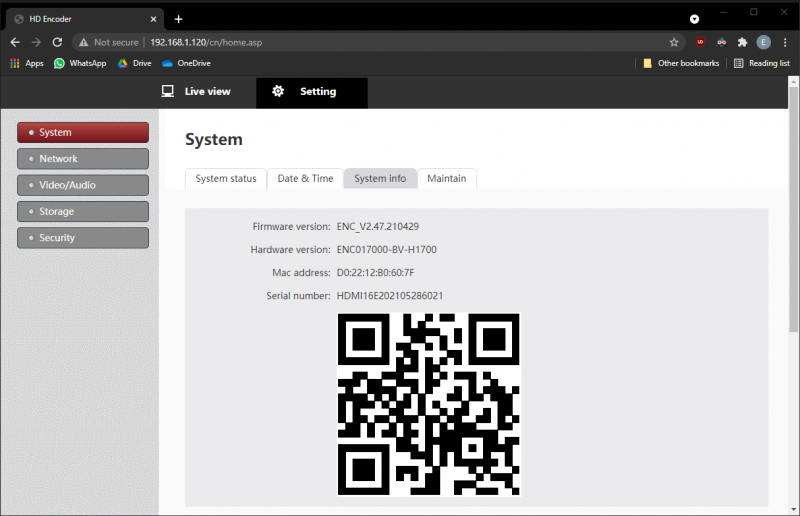Go back to the previous page
Screen dimensions: 800x516
15,42
